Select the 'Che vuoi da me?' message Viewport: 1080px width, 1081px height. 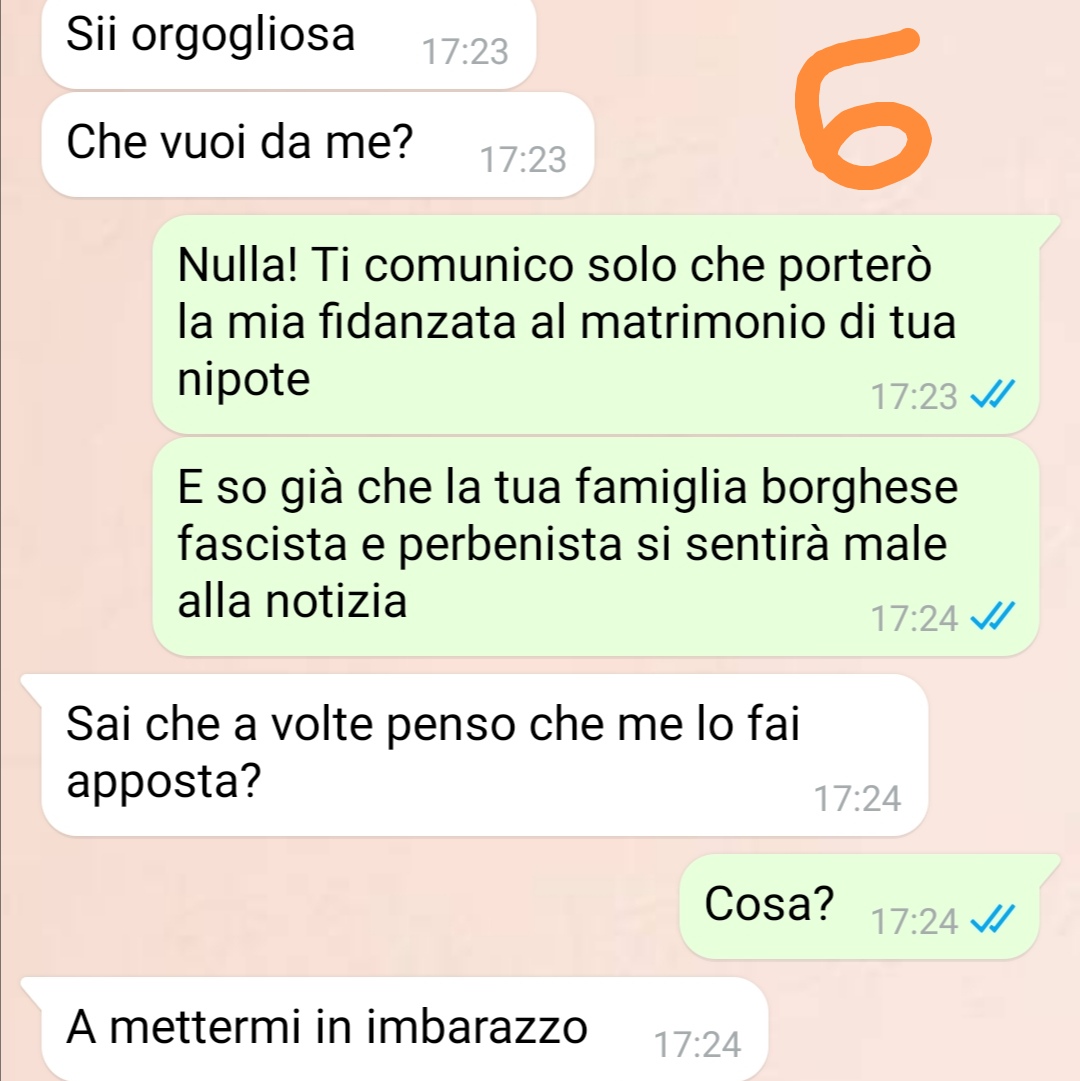click(318, 145)
